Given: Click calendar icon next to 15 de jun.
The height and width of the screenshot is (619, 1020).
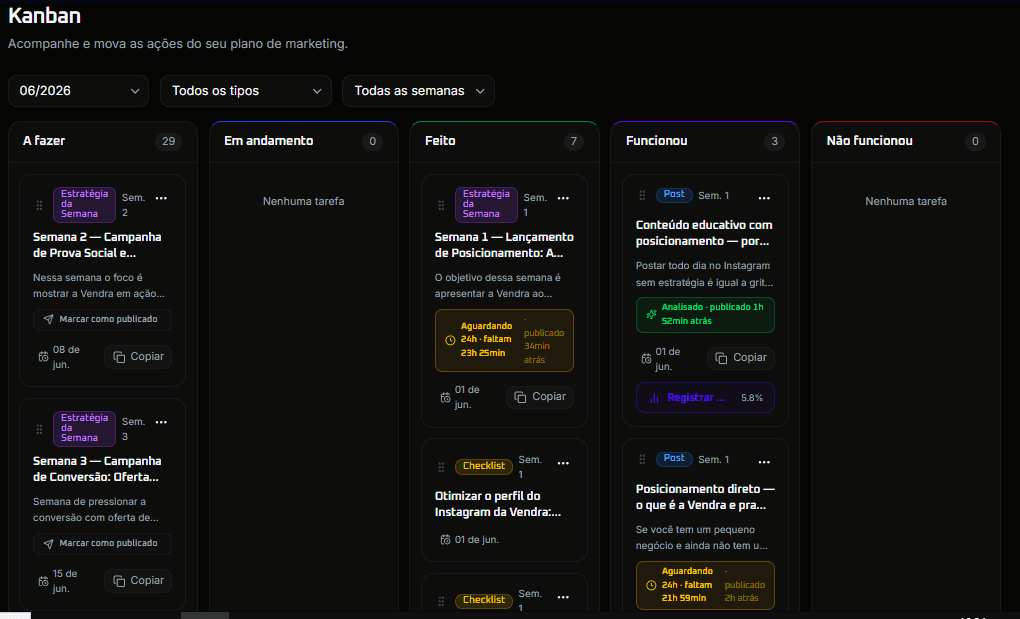Looking at the screenshot, I should click(44, 581).
